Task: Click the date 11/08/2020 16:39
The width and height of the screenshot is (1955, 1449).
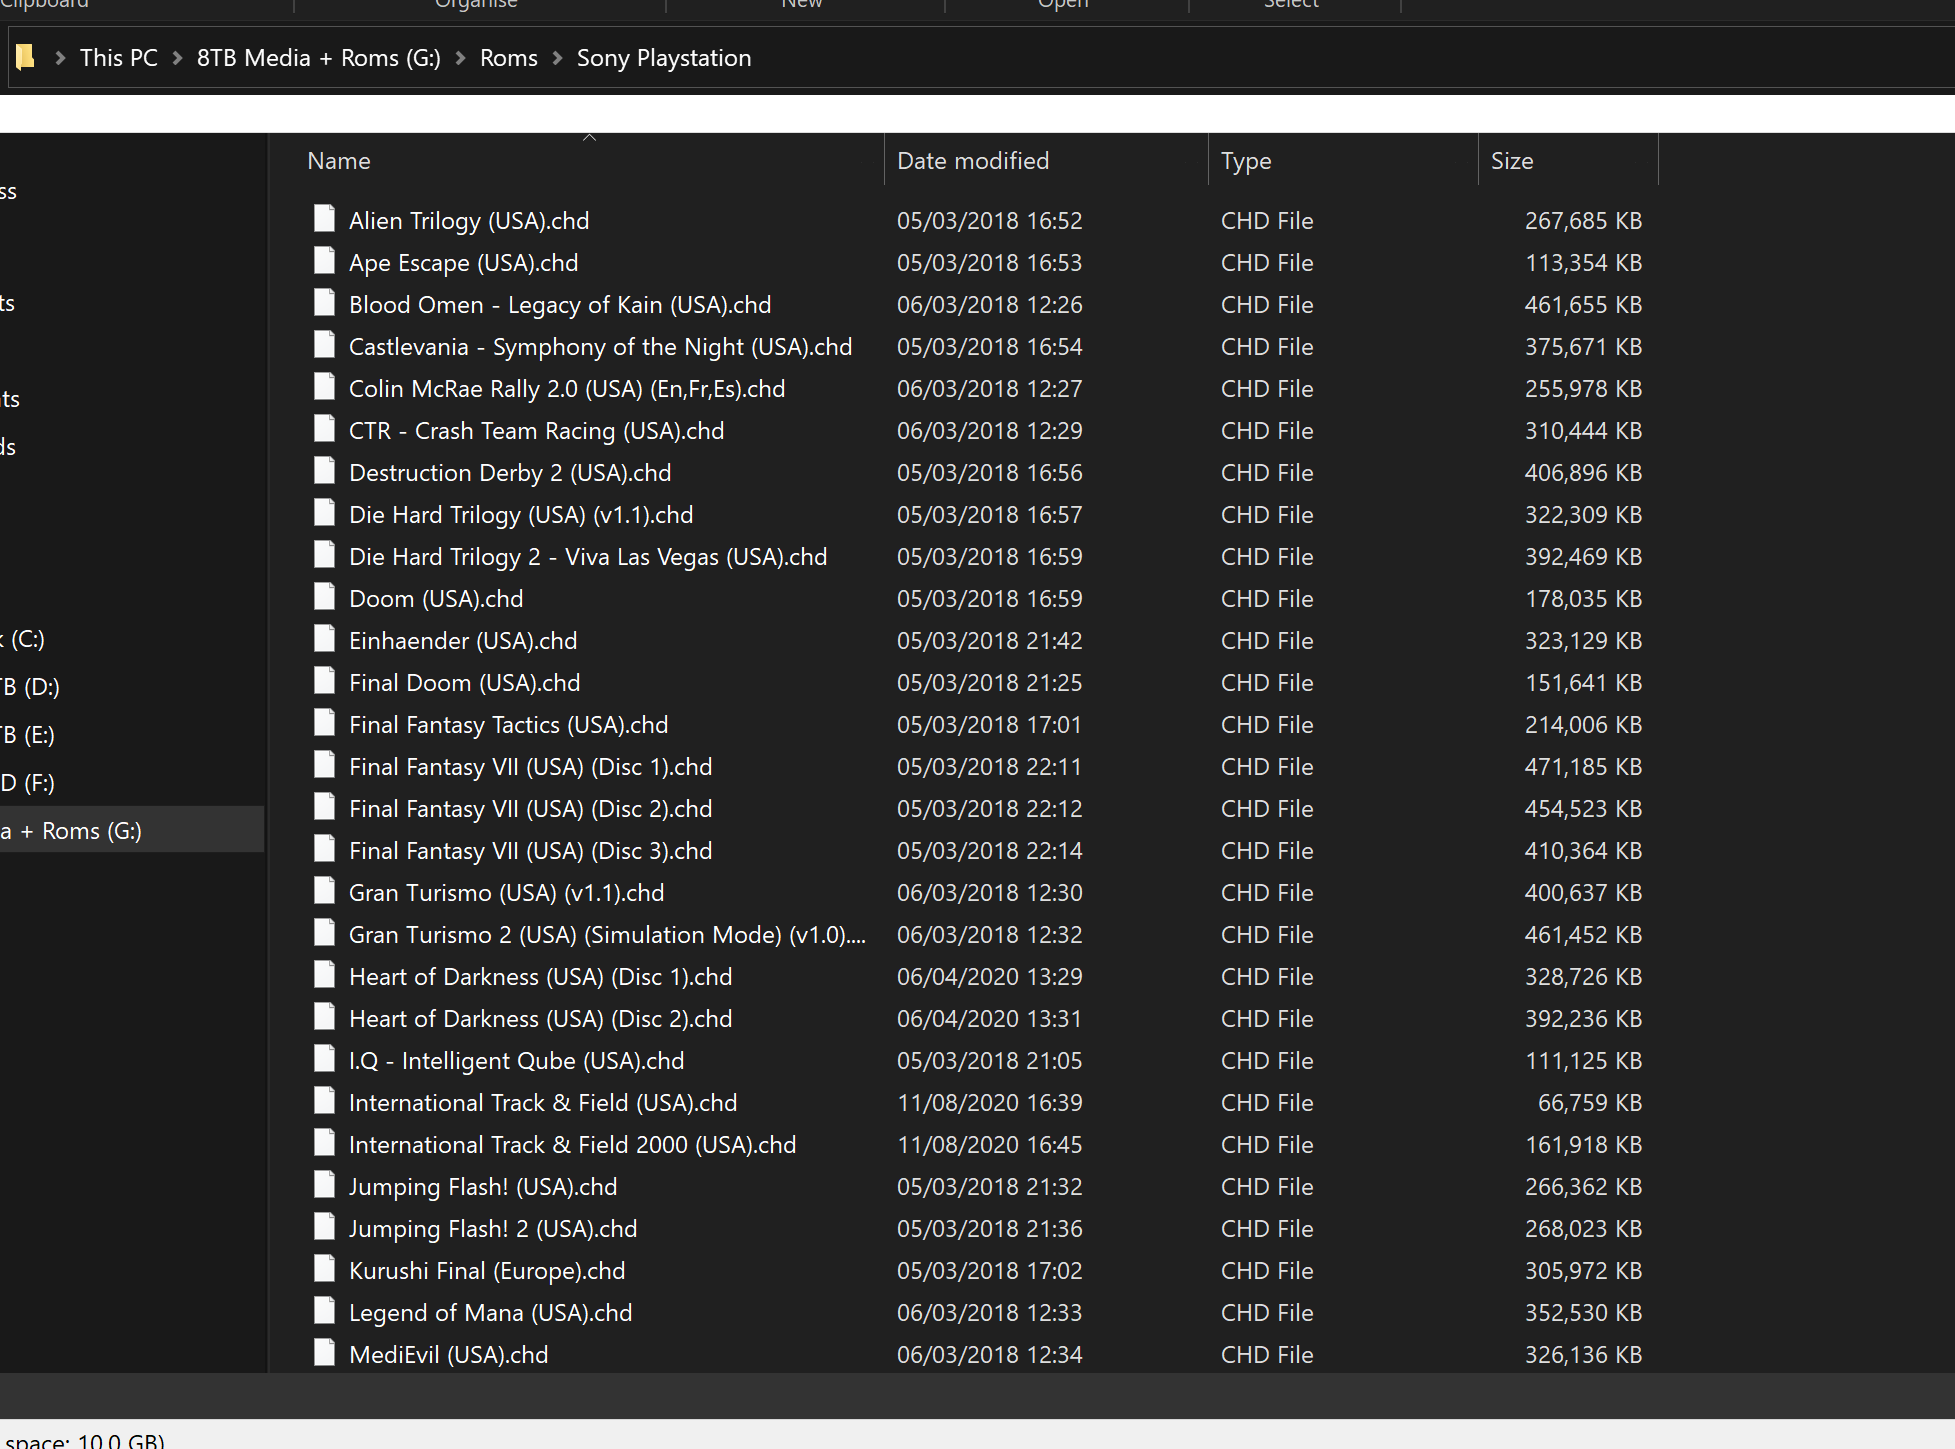Action: pyautogui.click(x=990, y=1102)
